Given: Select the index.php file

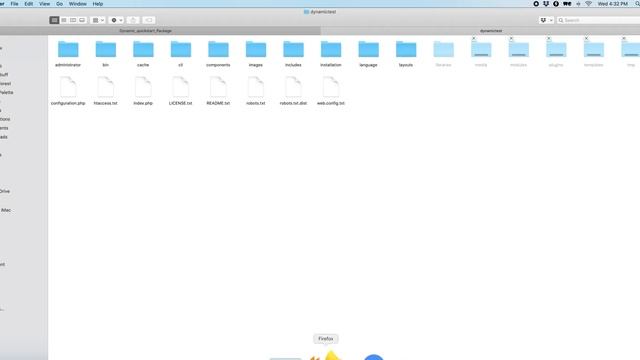Looking at the screenshot, I should pos(143,87).
